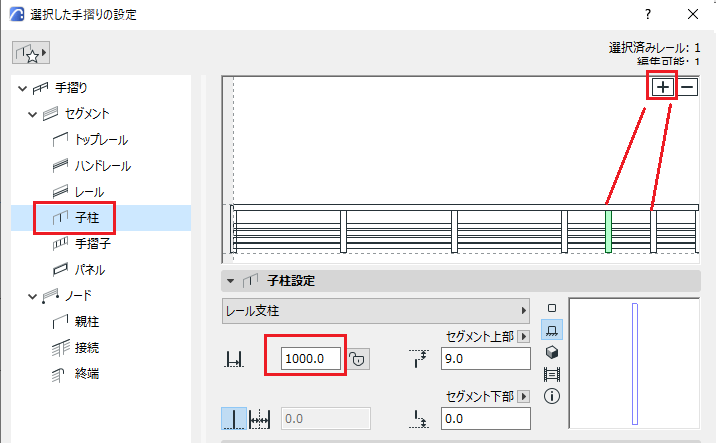The height and width of the screenshot is (443, 719).
Task: Click the help question mark button
Action: (647, 14)
